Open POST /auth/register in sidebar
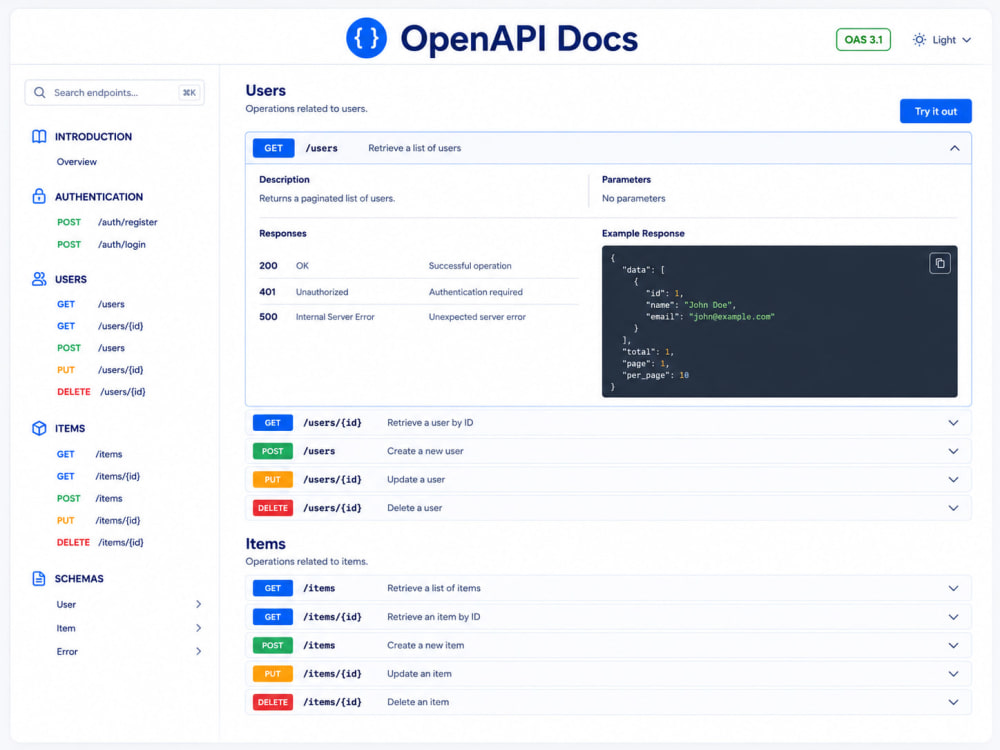 pos(107,222)
